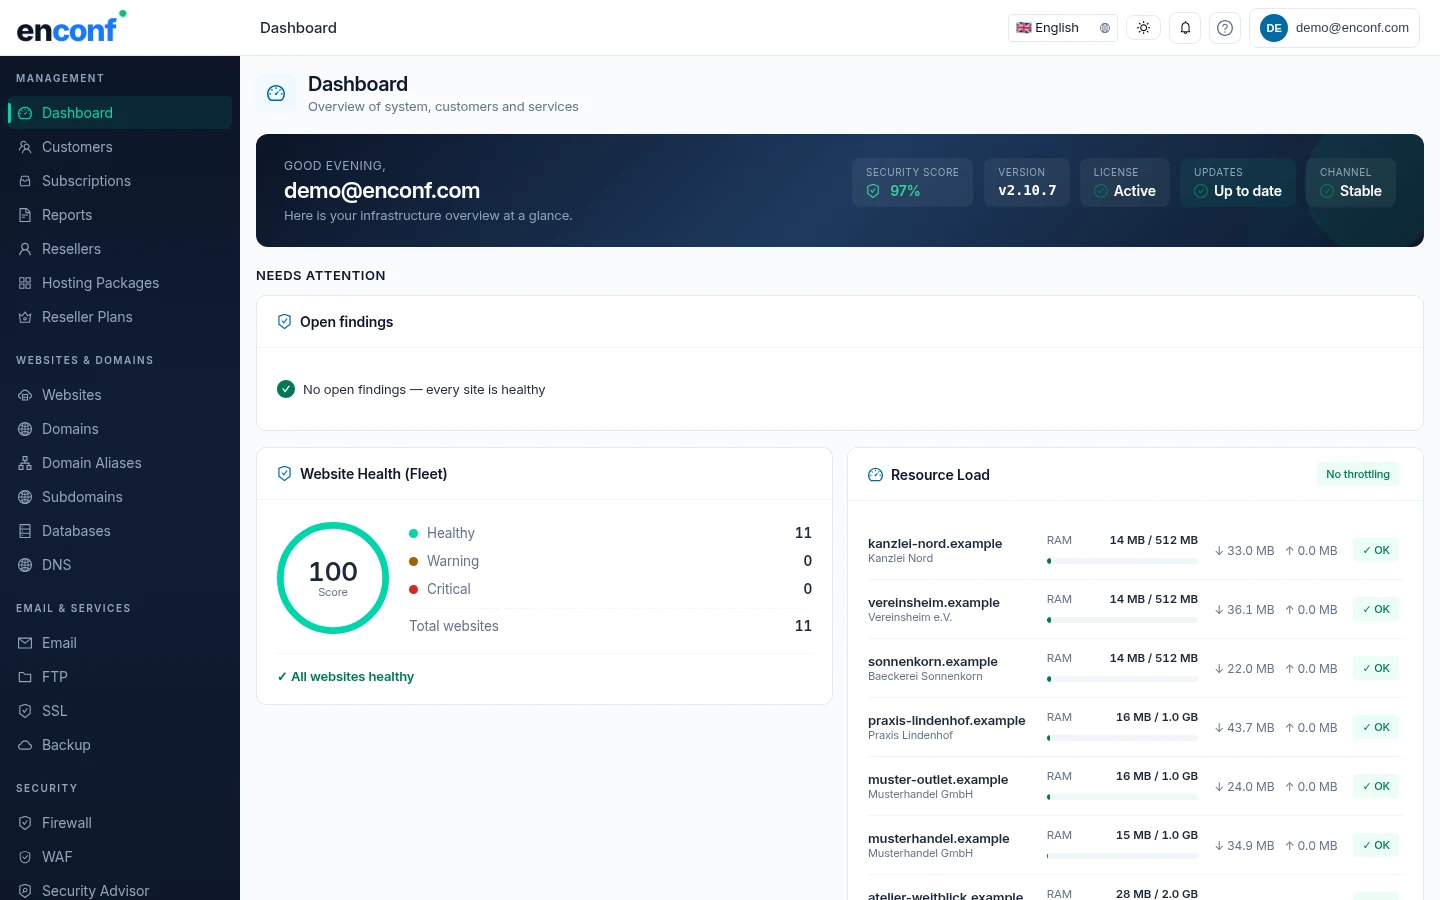Click the Databases icon in sidebar
This screenshot has height=900, width=1440.
(25, 531)
